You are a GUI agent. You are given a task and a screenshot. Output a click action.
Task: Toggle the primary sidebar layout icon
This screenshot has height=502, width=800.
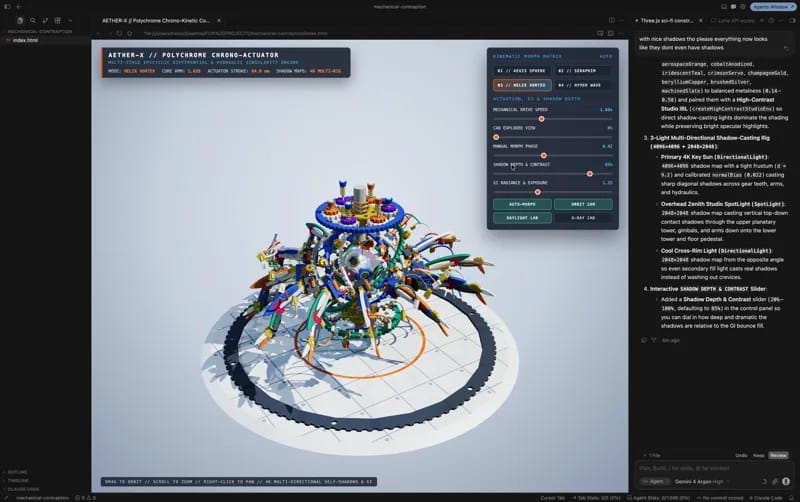tap(7, 7)
